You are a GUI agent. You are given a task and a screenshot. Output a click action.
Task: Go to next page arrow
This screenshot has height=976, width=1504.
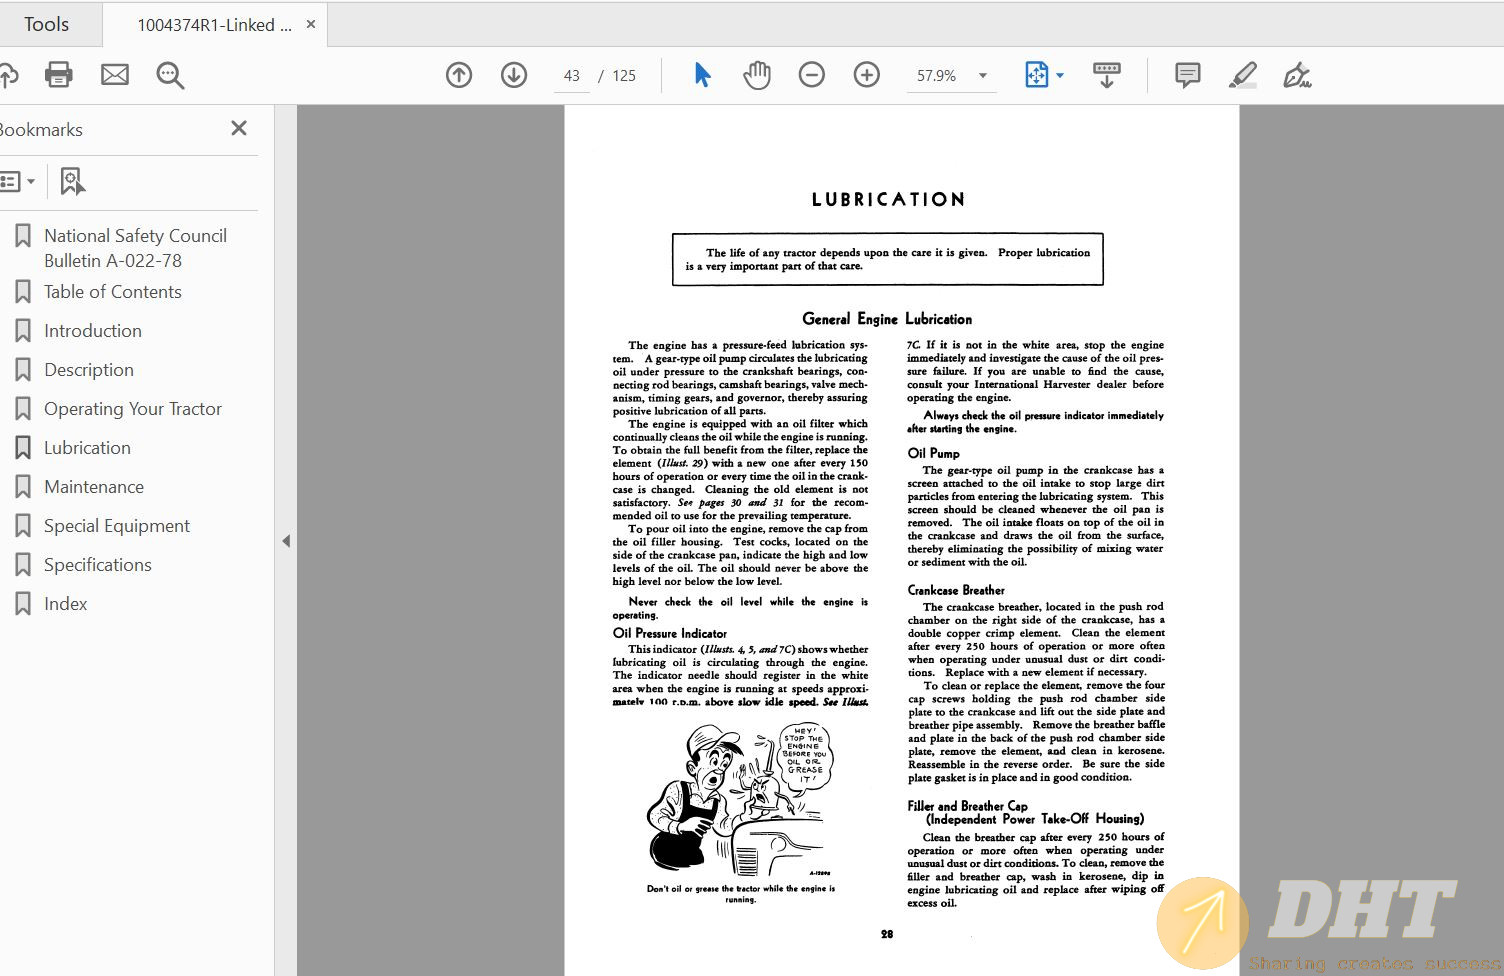pyautogui.click(x=514, y=75)
